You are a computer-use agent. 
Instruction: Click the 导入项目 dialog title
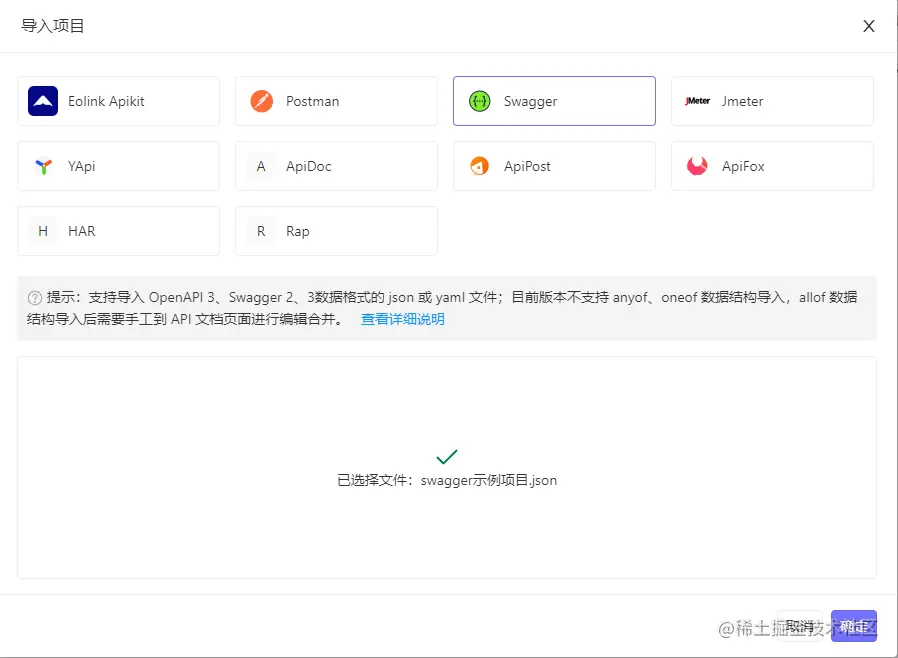point(53,26)
